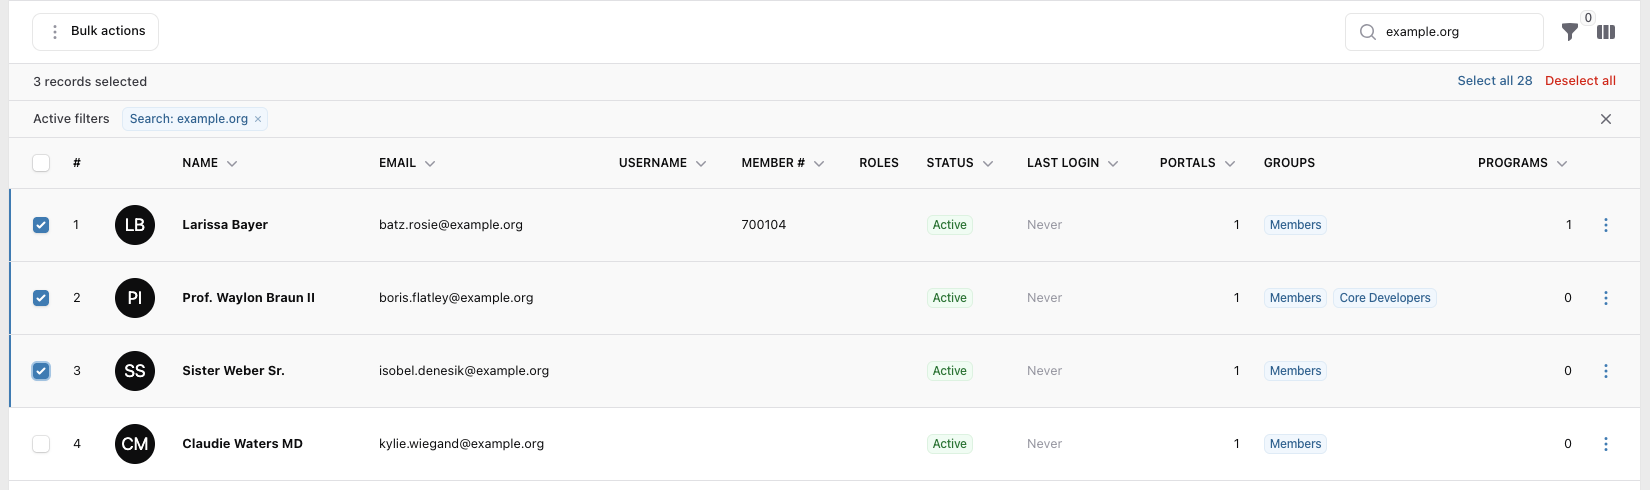Sort by PROGRAMS column
This screenshot has height=490, width=1650.
click(1522, 163)
